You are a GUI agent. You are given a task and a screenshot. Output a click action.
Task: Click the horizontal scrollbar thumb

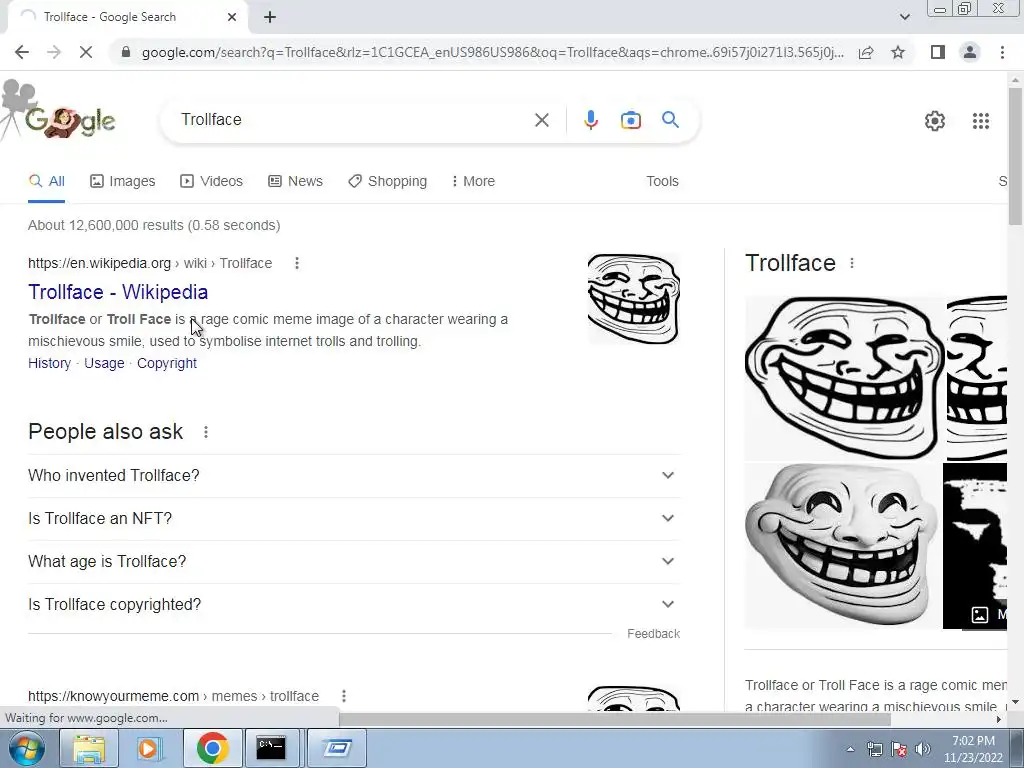click(x=615, y=719)
